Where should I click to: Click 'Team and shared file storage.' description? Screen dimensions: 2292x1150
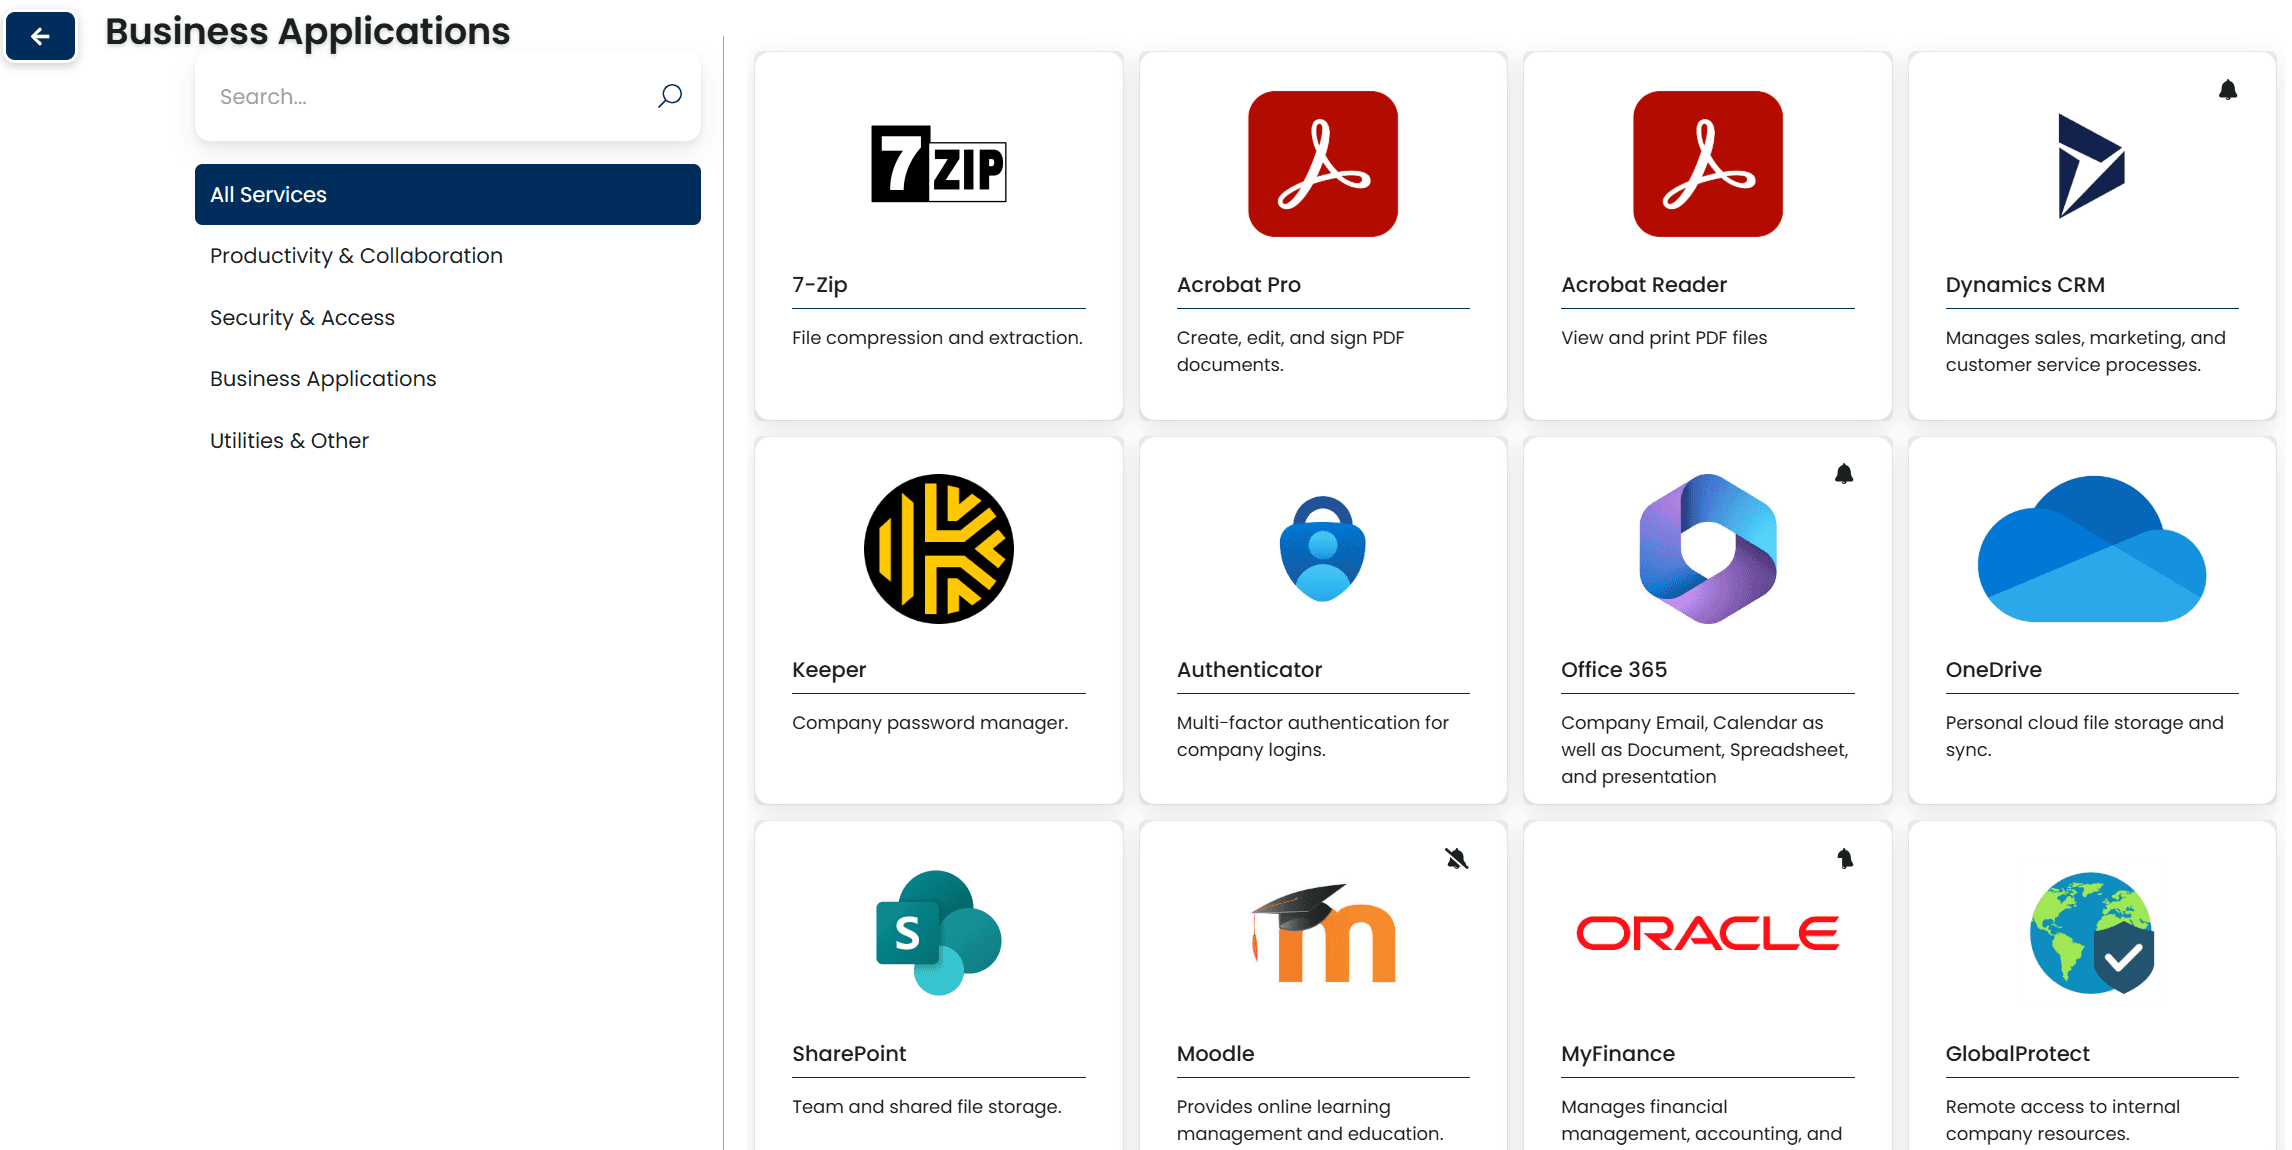coord(926,1107)
